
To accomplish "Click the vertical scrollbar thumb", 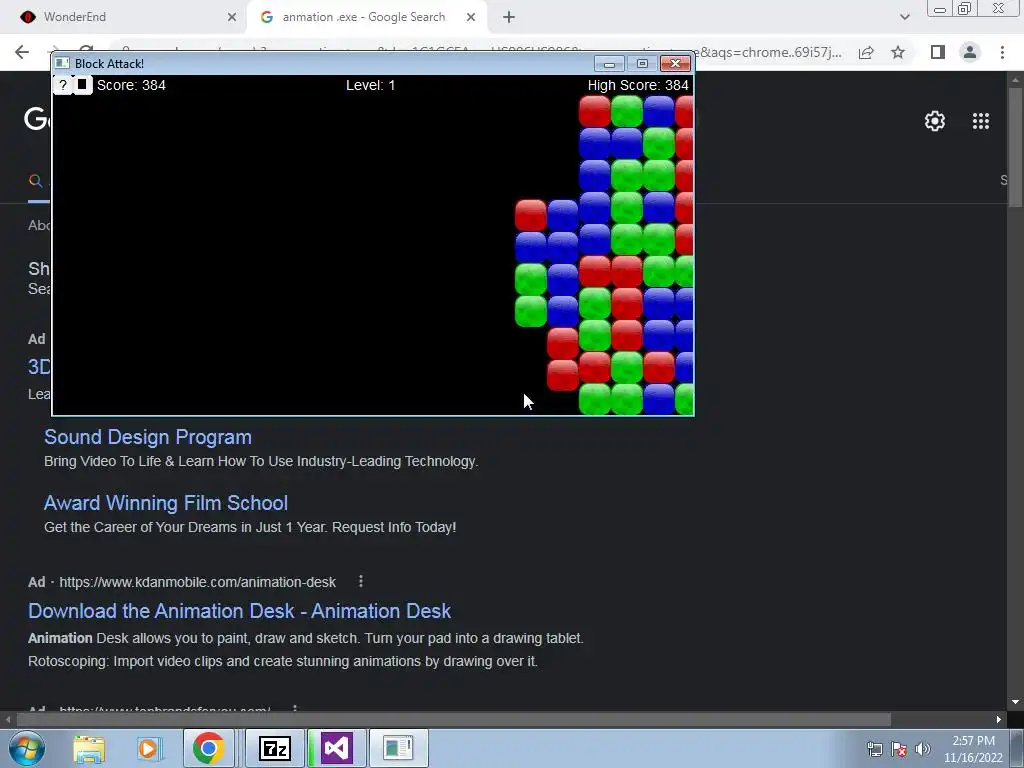I will point(1015,148).
